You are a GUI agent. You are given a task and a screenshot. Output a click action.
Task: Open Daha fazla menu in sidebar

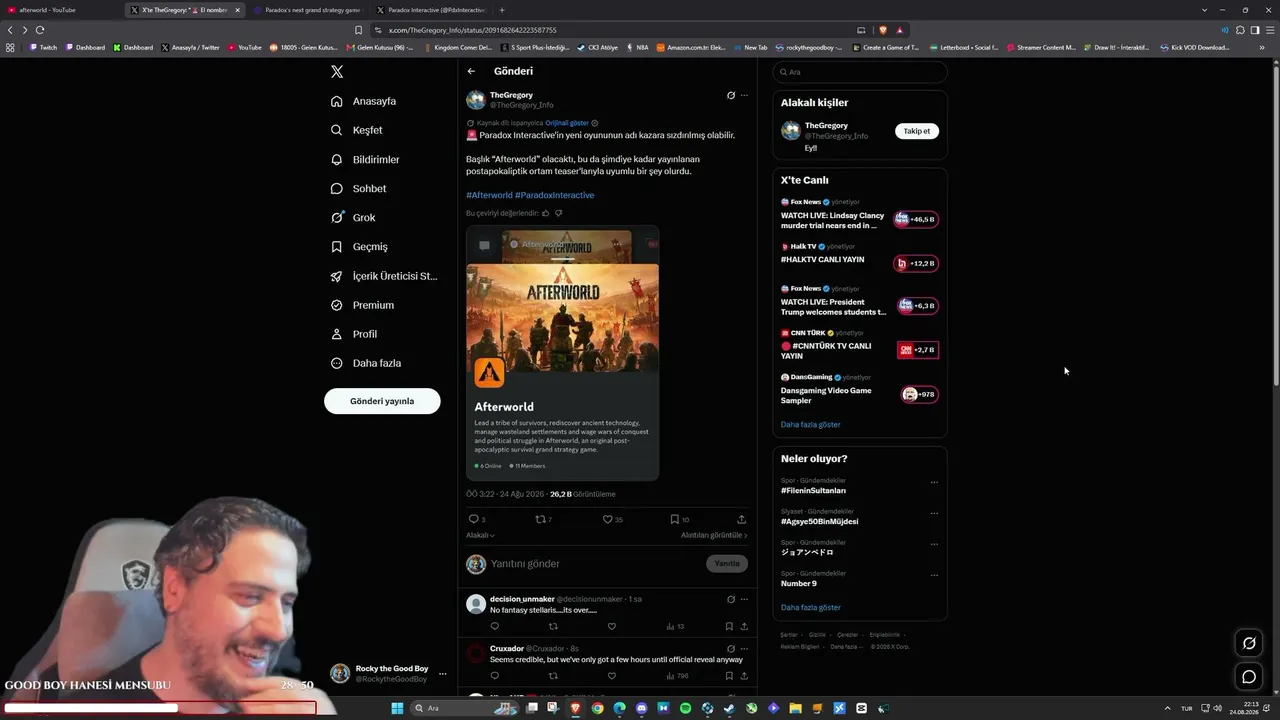click(366, 363)
